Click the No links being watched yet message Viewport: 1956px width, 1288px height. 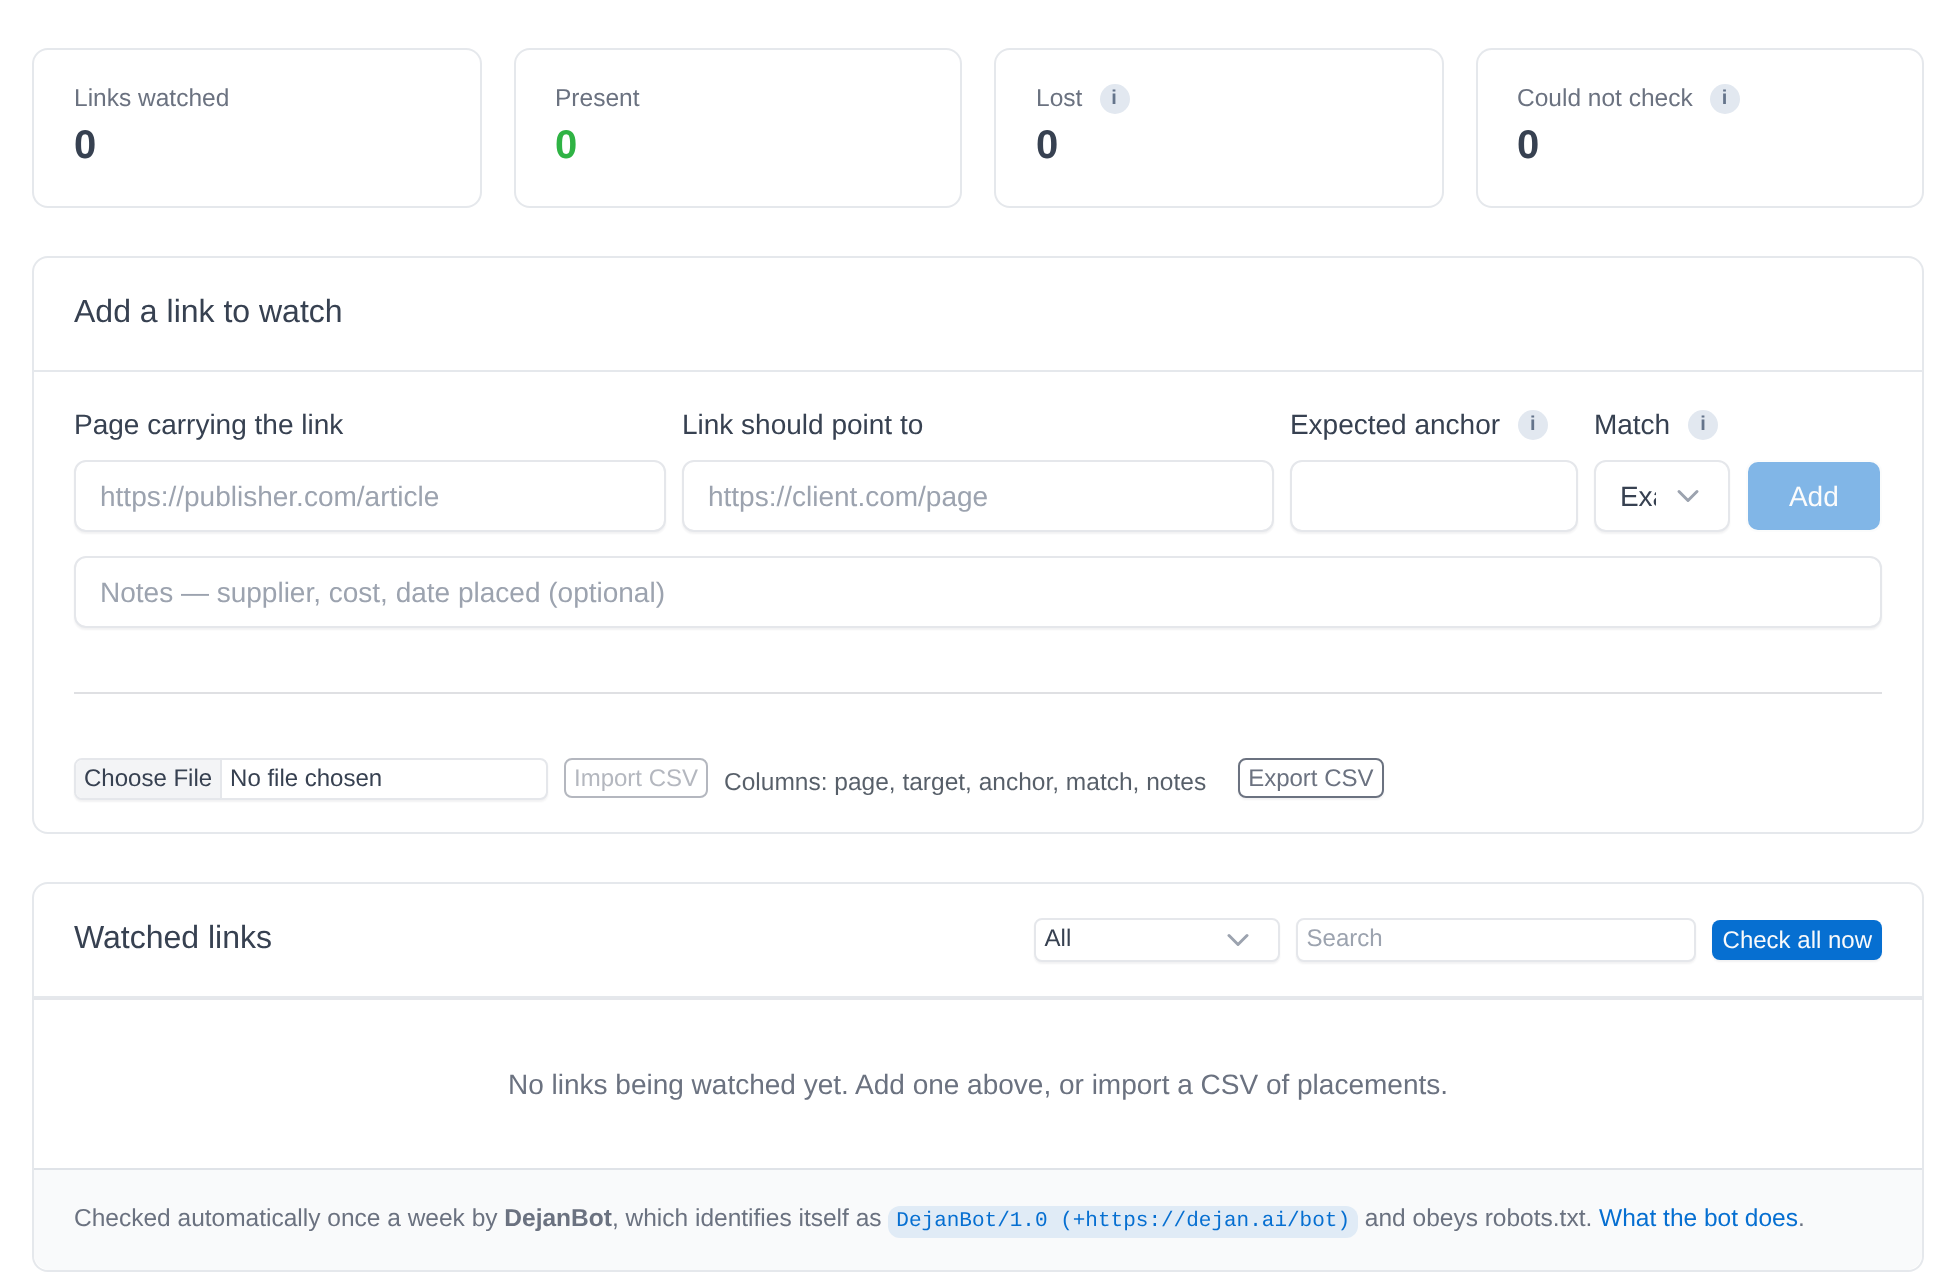coord(977,1085)
